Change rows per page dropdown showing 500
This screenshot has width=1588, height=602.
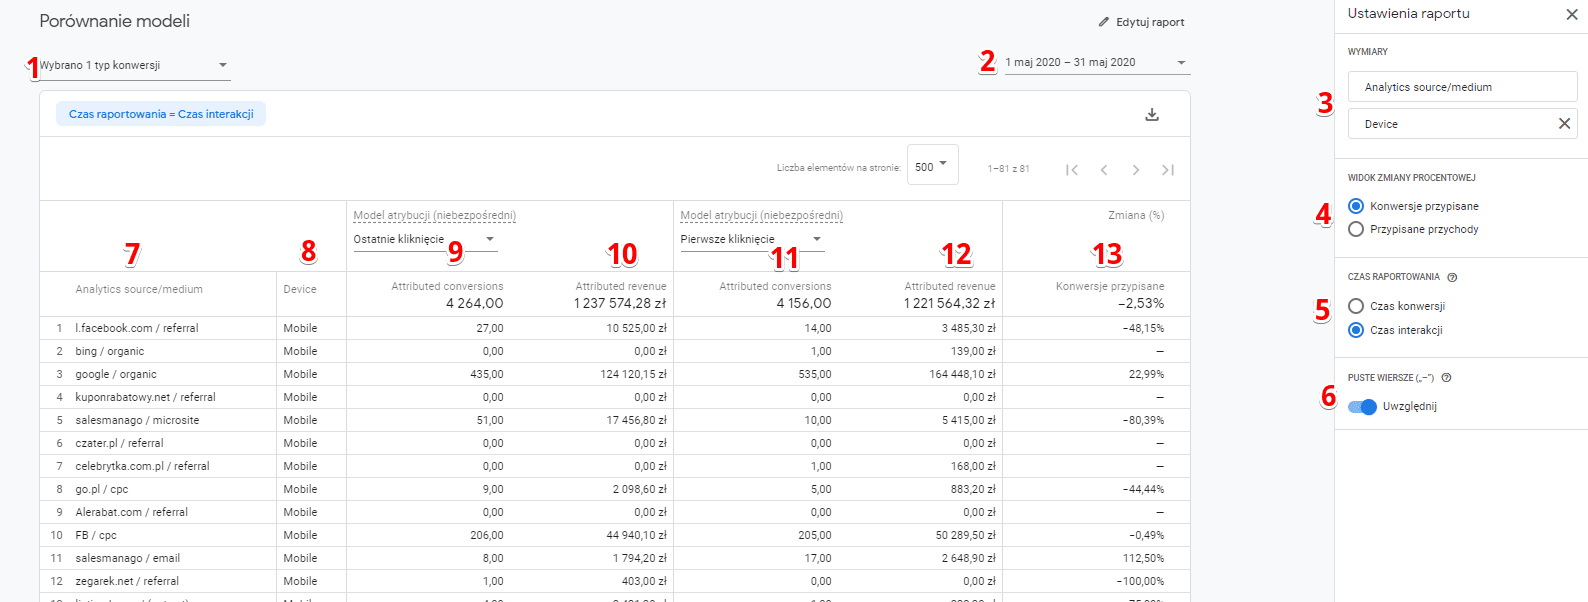click(x=932, y=166)
